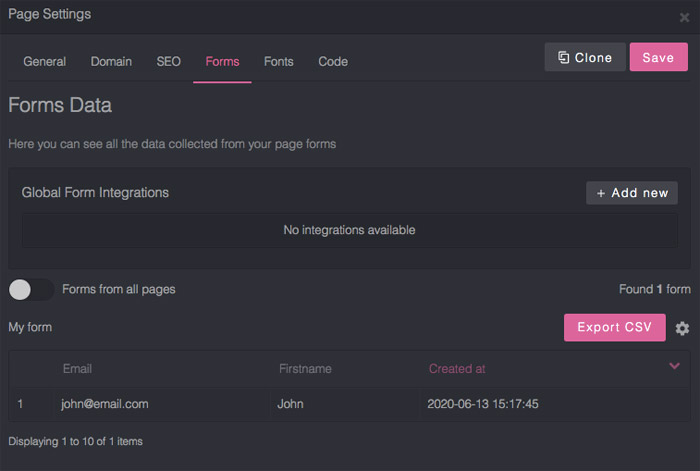Click row number 1 in the table

pos(20,404)
